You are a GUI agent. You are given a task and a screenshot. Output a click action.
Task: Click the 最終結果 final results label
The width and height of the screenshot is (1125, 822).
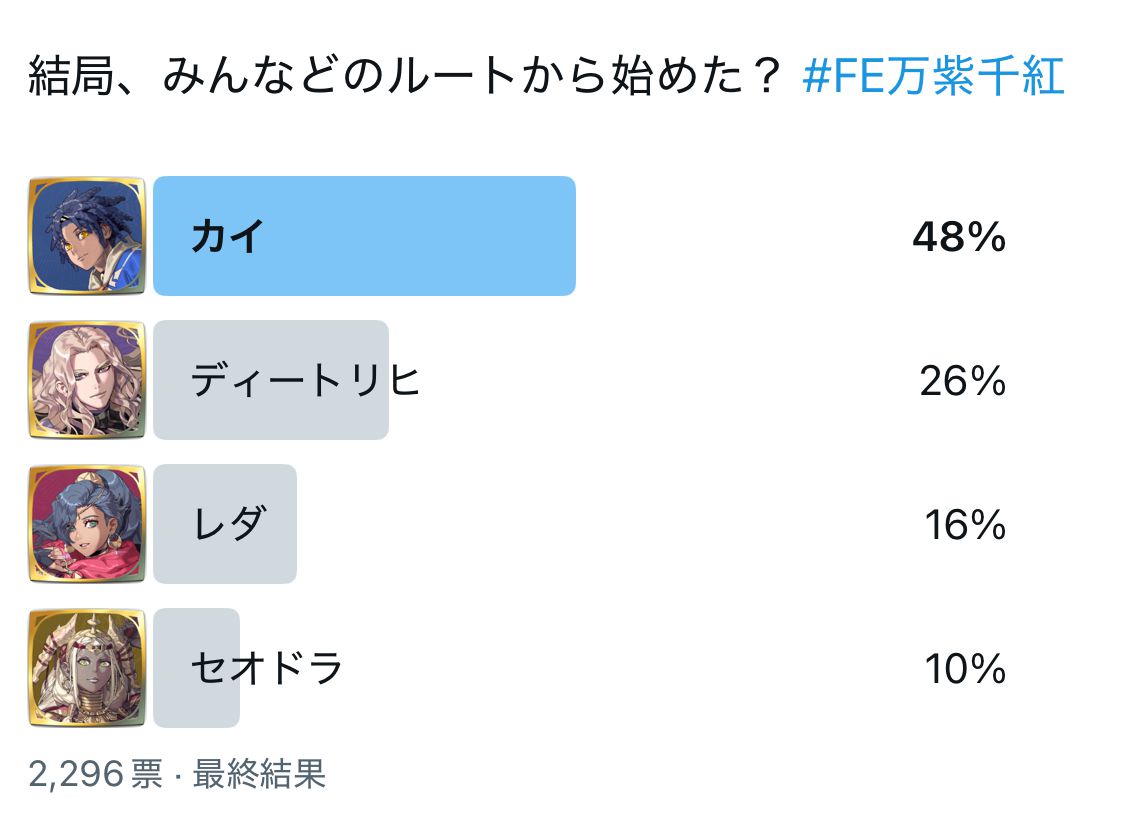(259, 774)
